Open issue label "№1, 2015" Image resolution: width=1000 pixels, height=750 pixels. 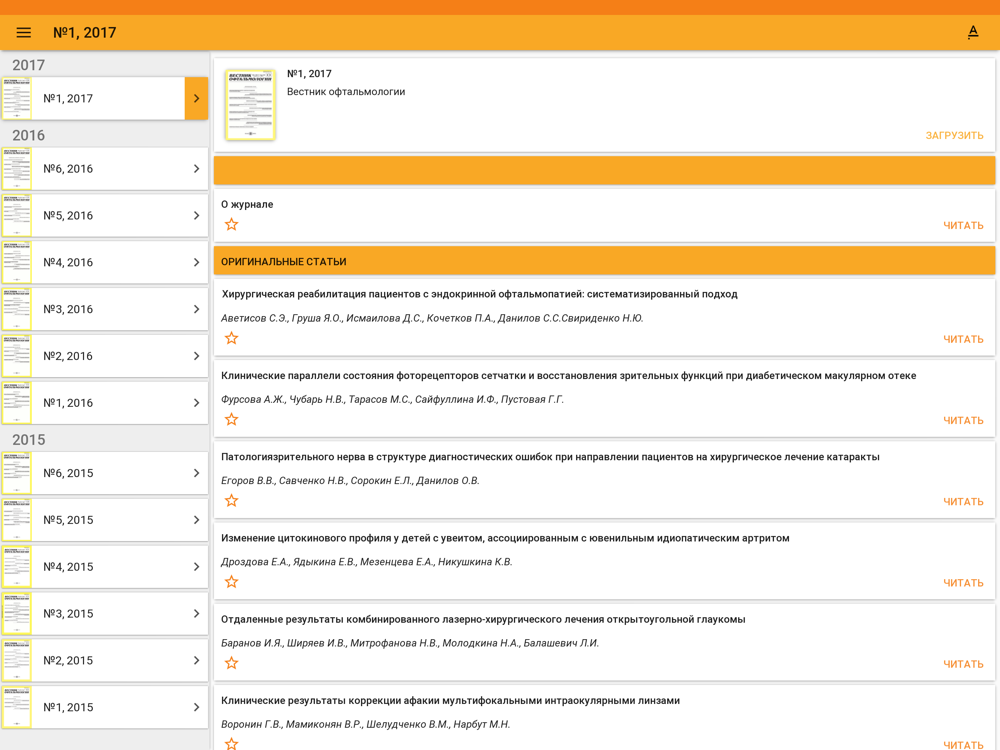68,707
